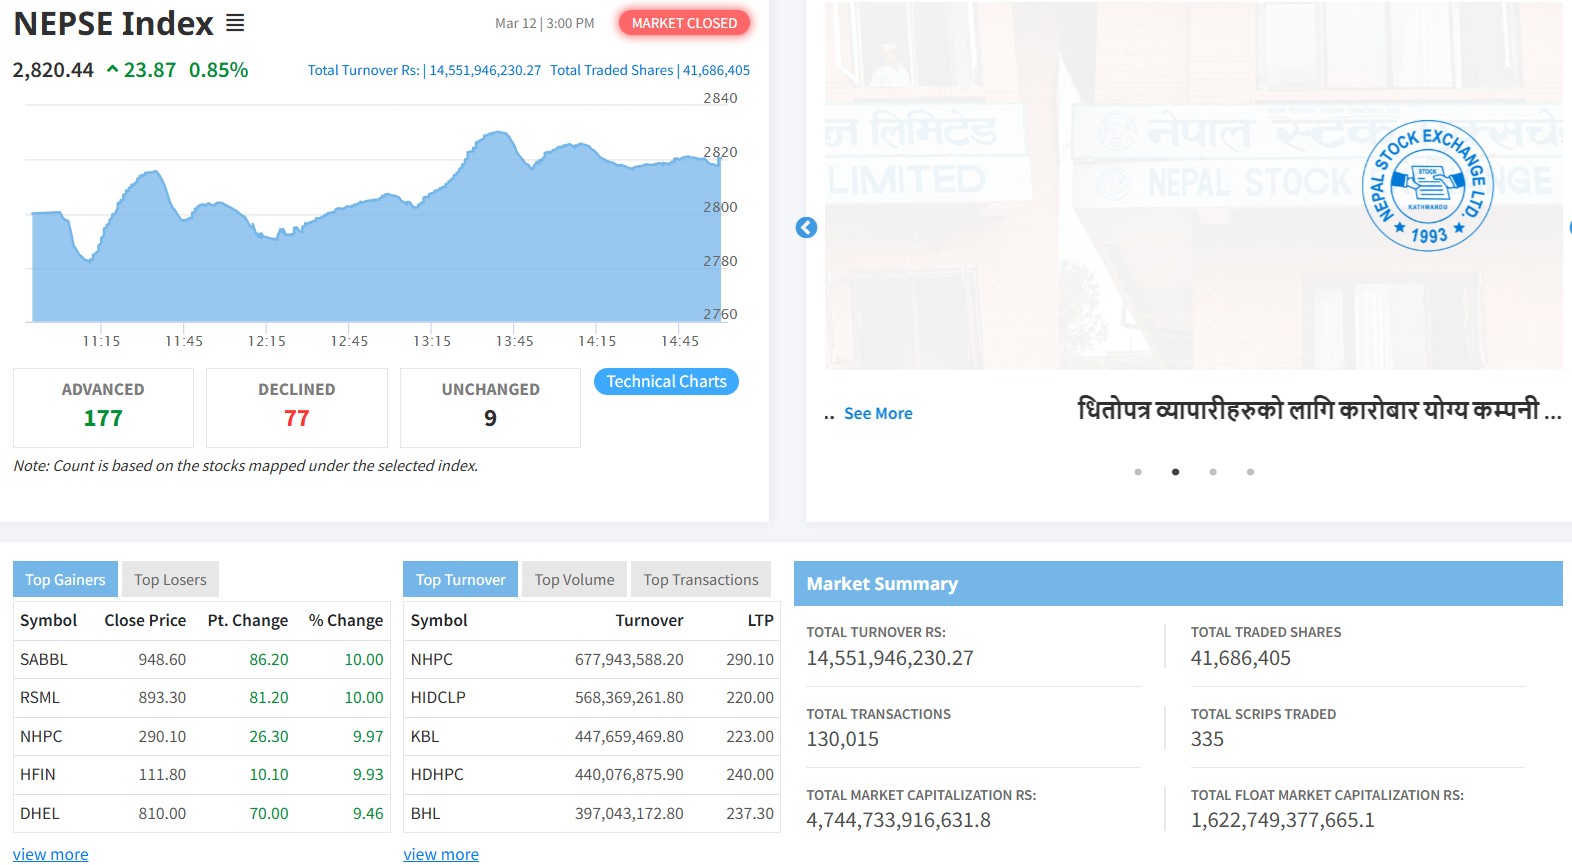The image size is (1572, 865).
Task: Click the Nepal Stock Exchange 1993 logo
Action: [x=1427, y=186]
